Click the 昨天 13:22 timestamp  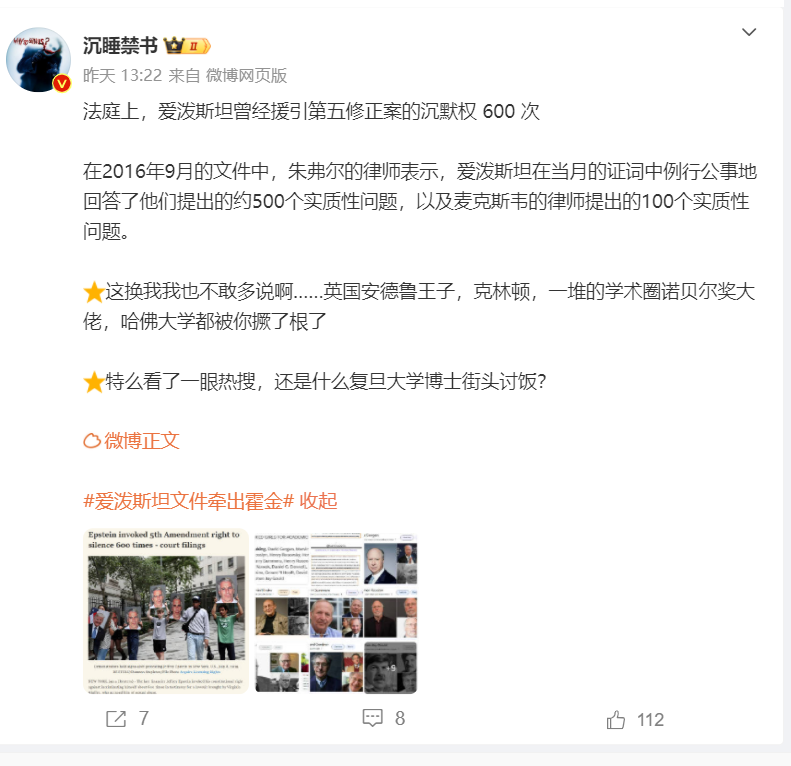123,76
